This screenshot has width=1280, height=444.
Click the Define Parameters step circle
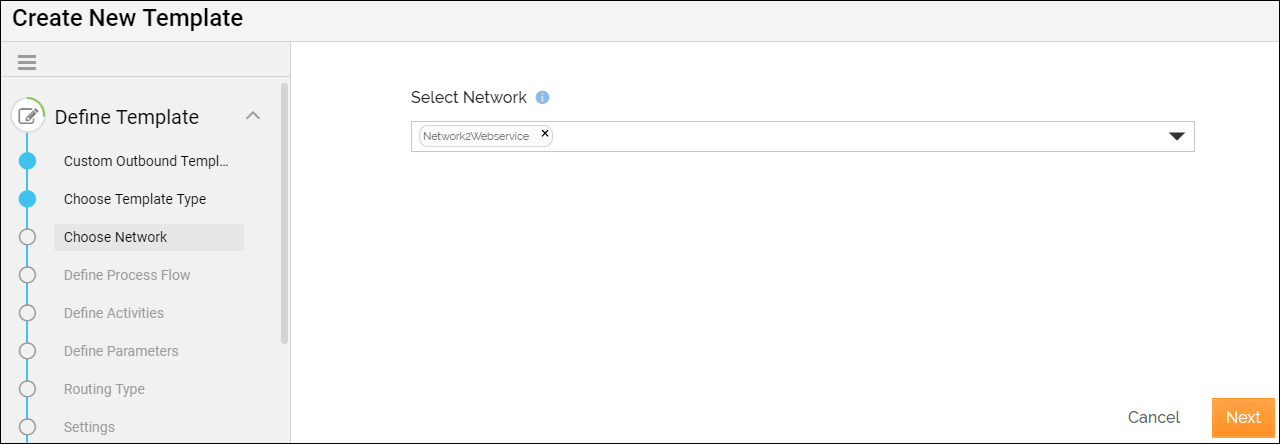point(28,351)
